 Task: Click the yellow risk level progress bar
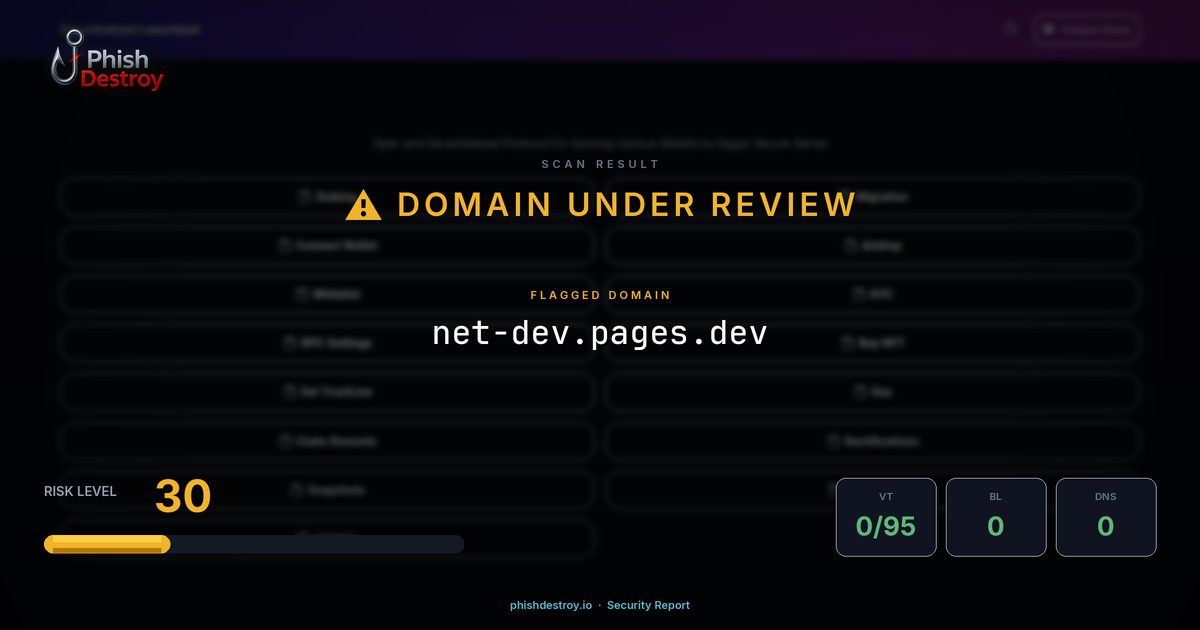(x=105, y=544)
